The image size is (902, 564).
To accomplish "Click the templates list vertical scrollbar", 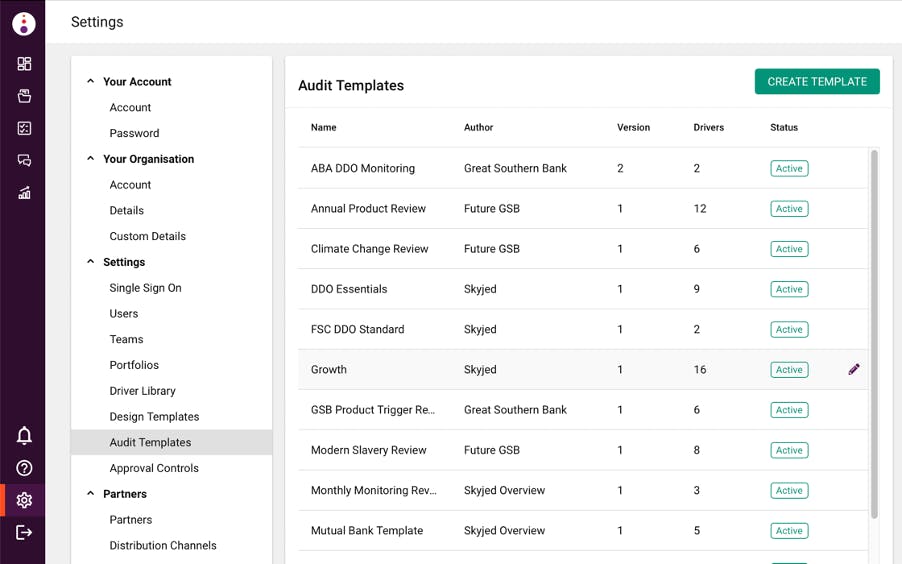I will tap(874, 330).
